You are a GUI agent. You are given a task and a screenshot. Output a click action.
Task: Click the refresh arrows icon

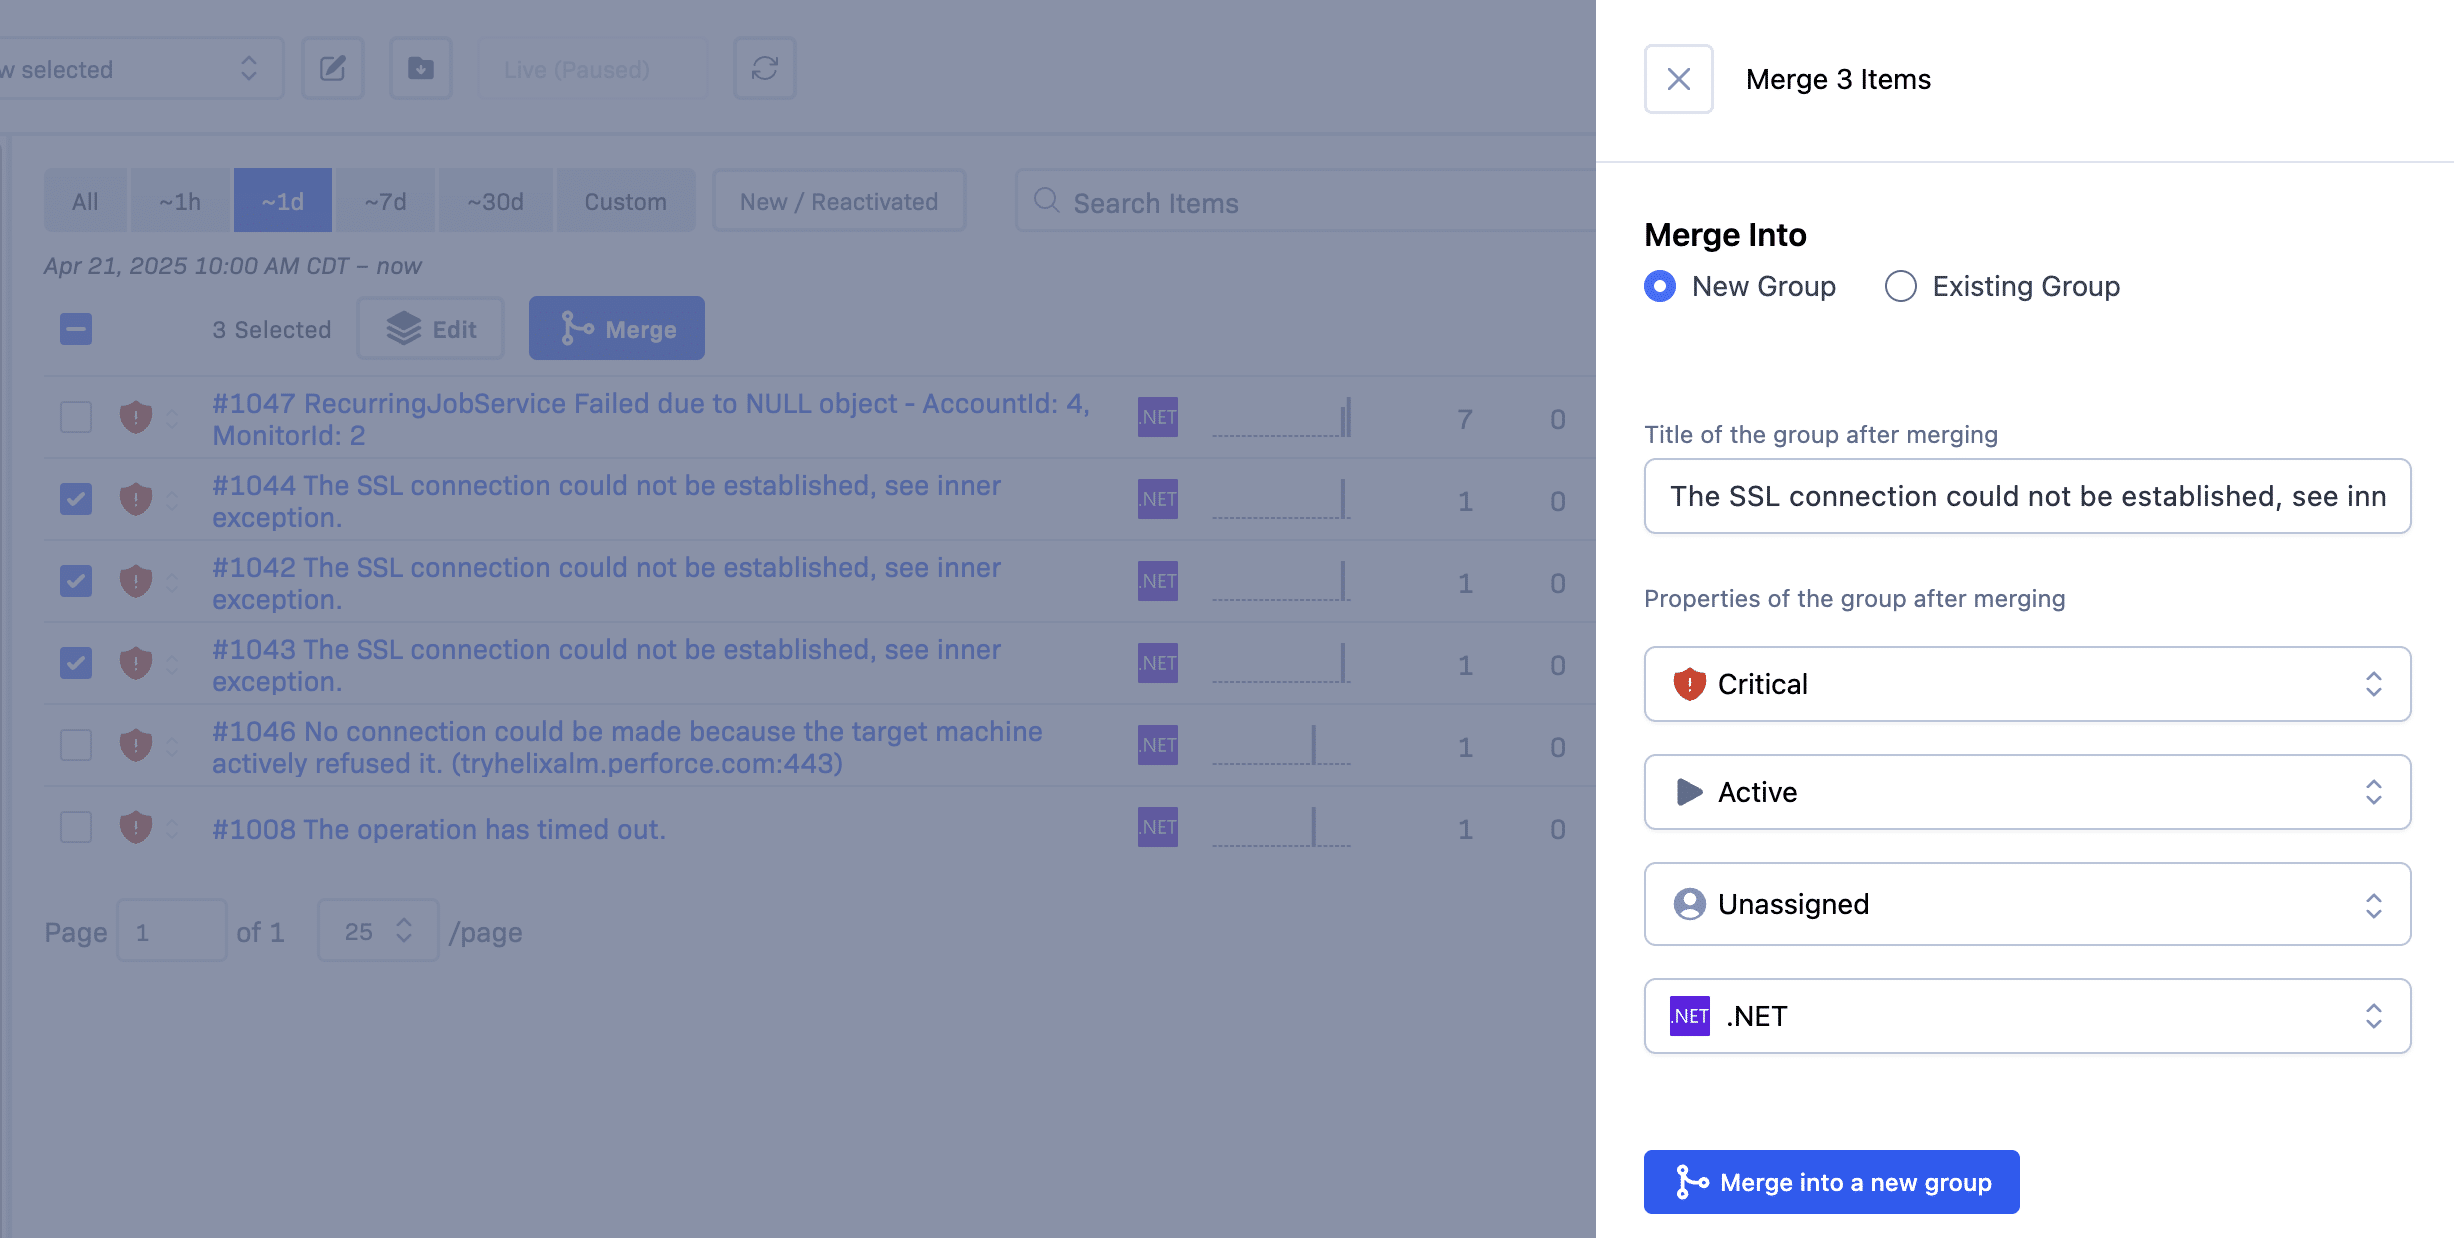tap(764, 69)
